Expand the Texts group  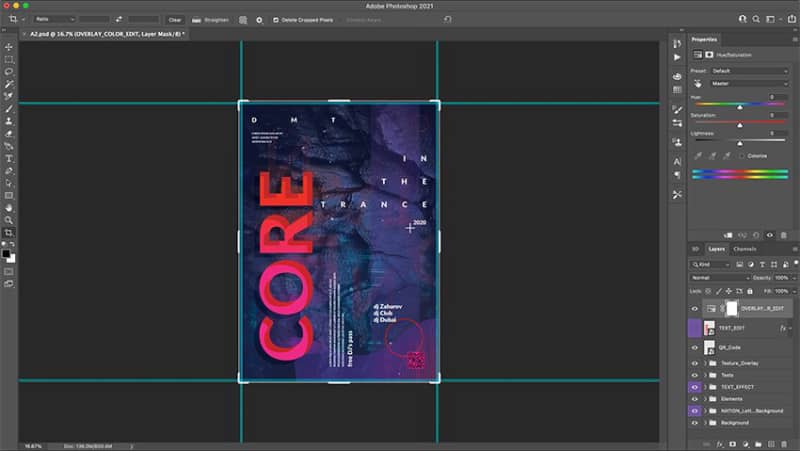[x=706, y=375]
